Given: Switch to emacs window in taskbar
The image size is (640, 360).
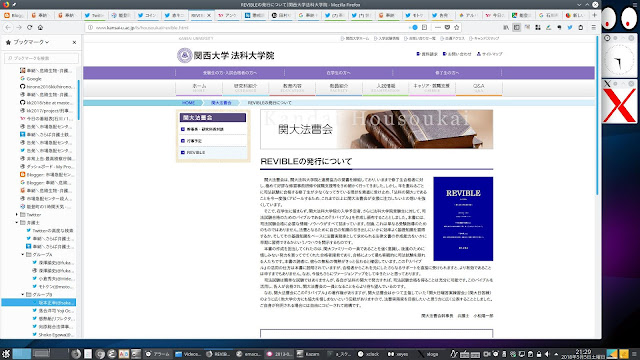Looking at the screenshot, I should (x=249, y=354).
